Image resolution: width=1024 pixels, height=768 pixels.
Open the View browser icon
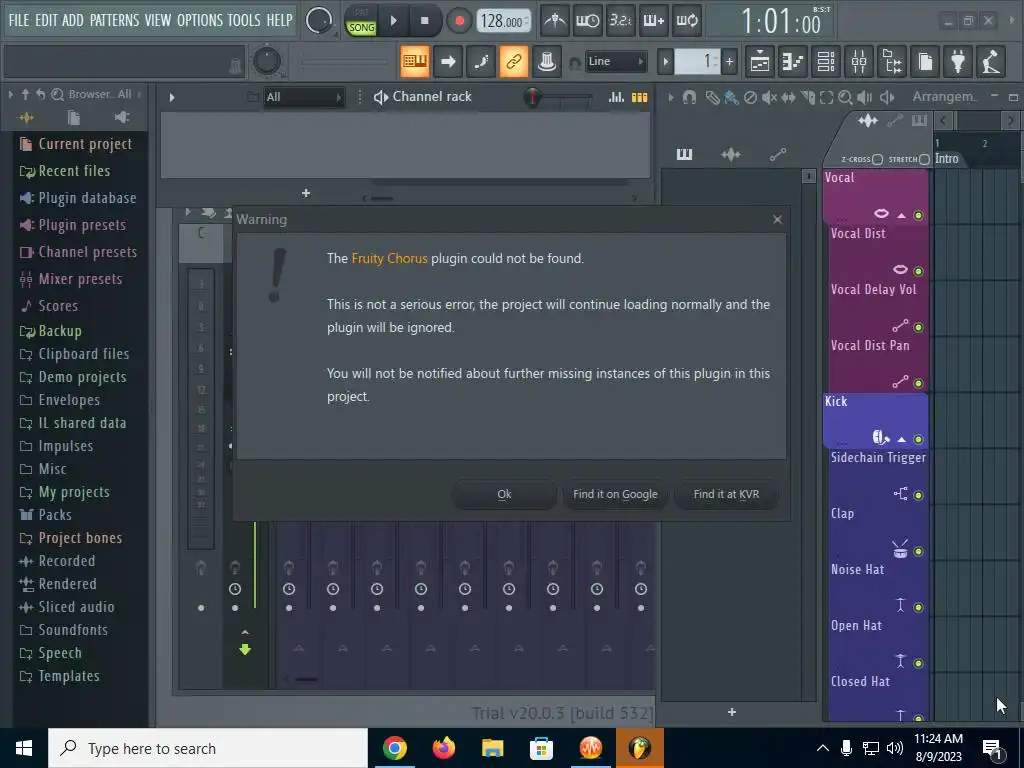point(892,61)
